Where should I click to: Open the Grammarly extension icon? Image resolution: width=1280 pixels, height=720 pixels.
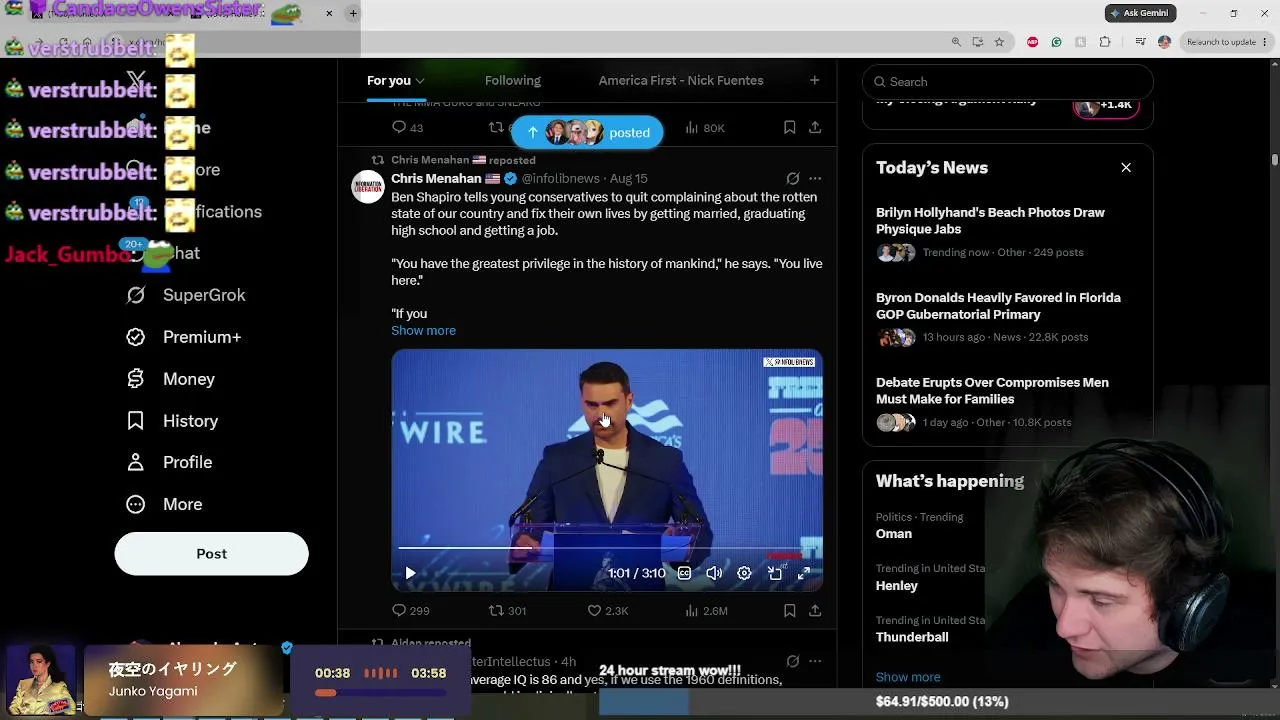tap(1056, 42)
